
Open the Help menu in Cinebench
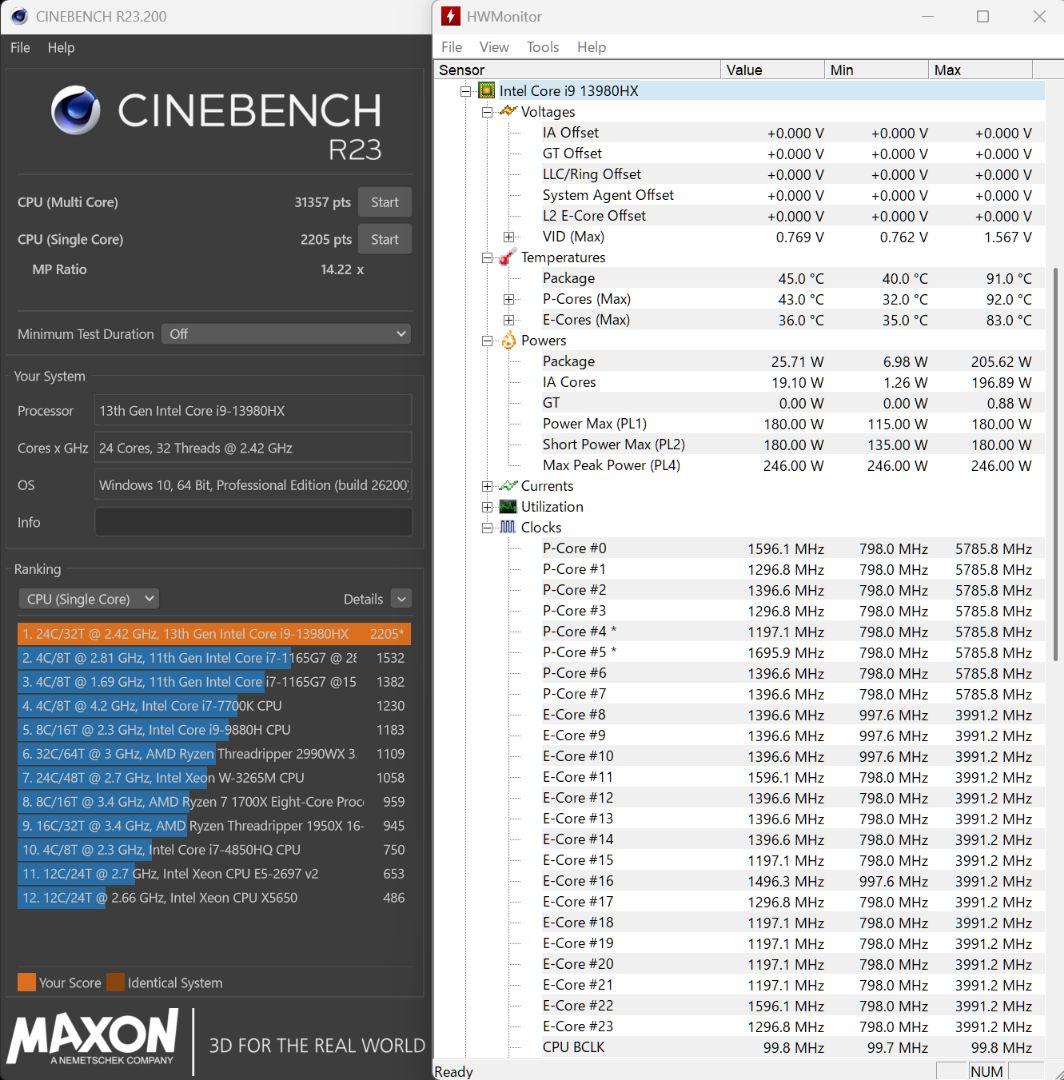[61, 47]
